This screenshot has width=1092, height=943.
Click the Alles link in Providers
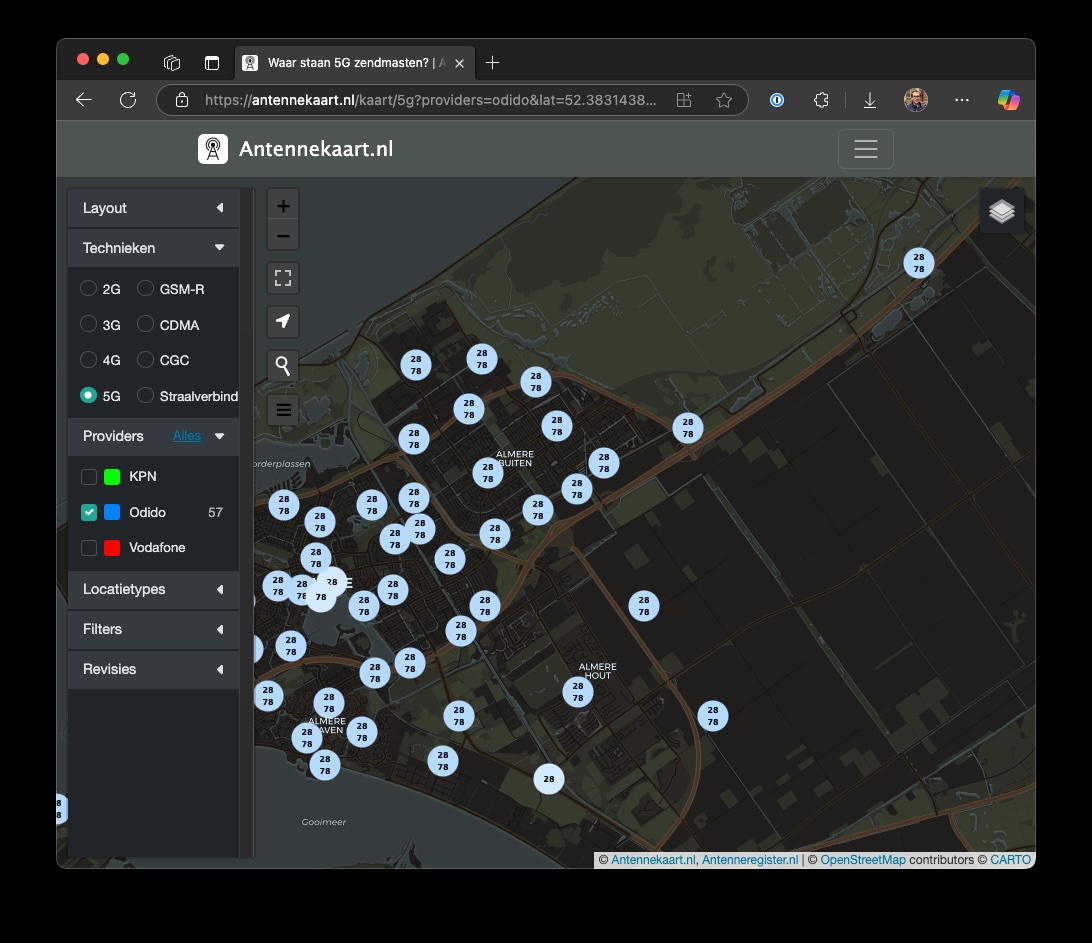[x=187, y=436]
